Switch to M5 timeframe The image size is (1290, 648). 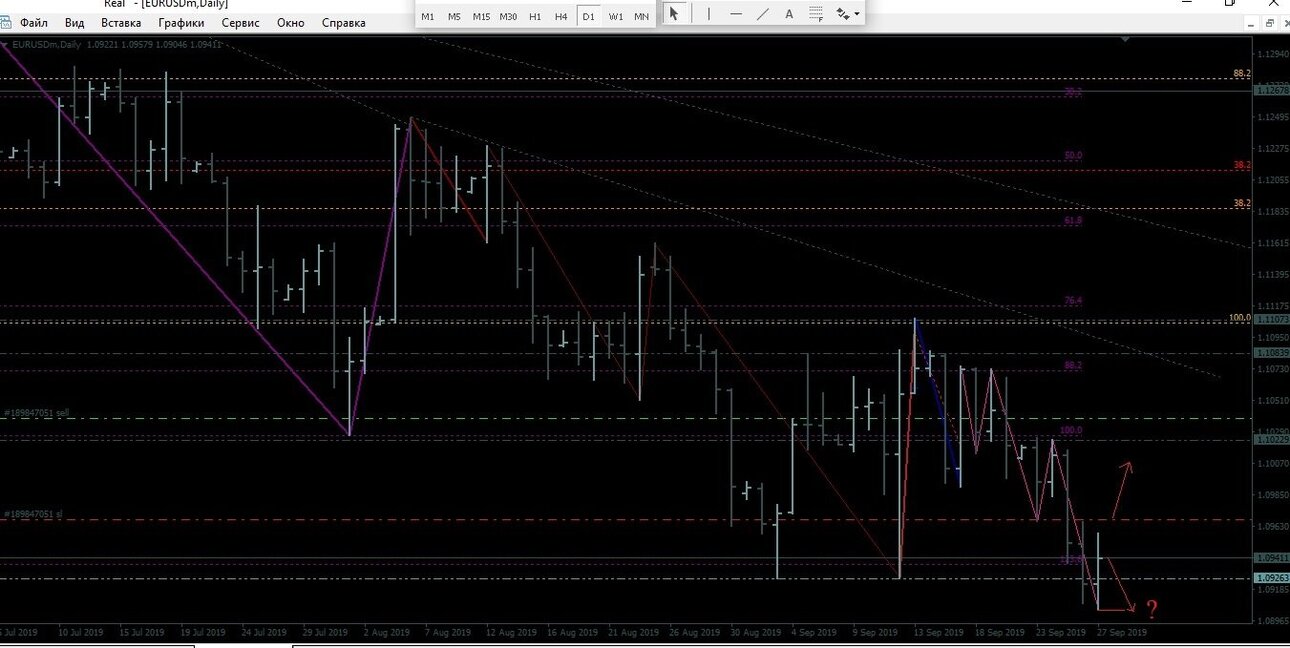(454, 16)
